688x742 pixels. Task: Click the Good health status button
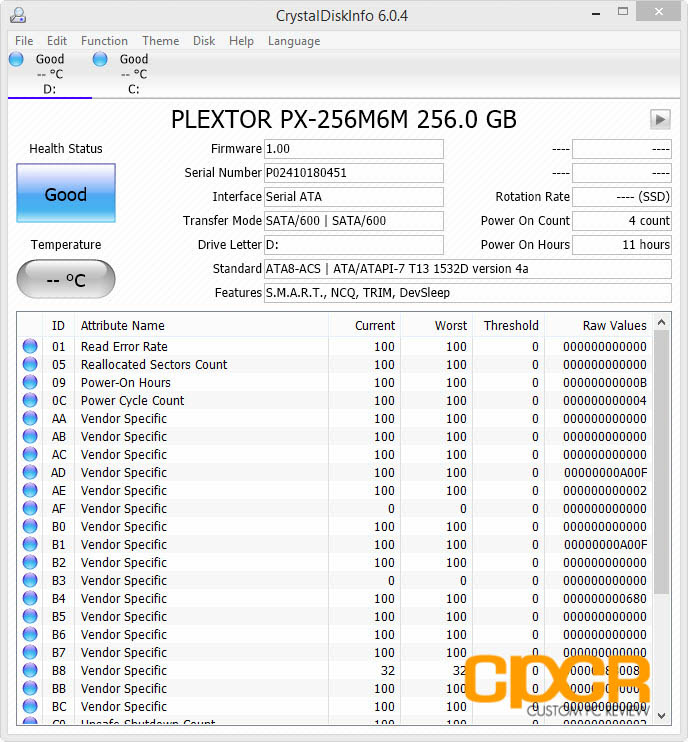tap(66, 193)
